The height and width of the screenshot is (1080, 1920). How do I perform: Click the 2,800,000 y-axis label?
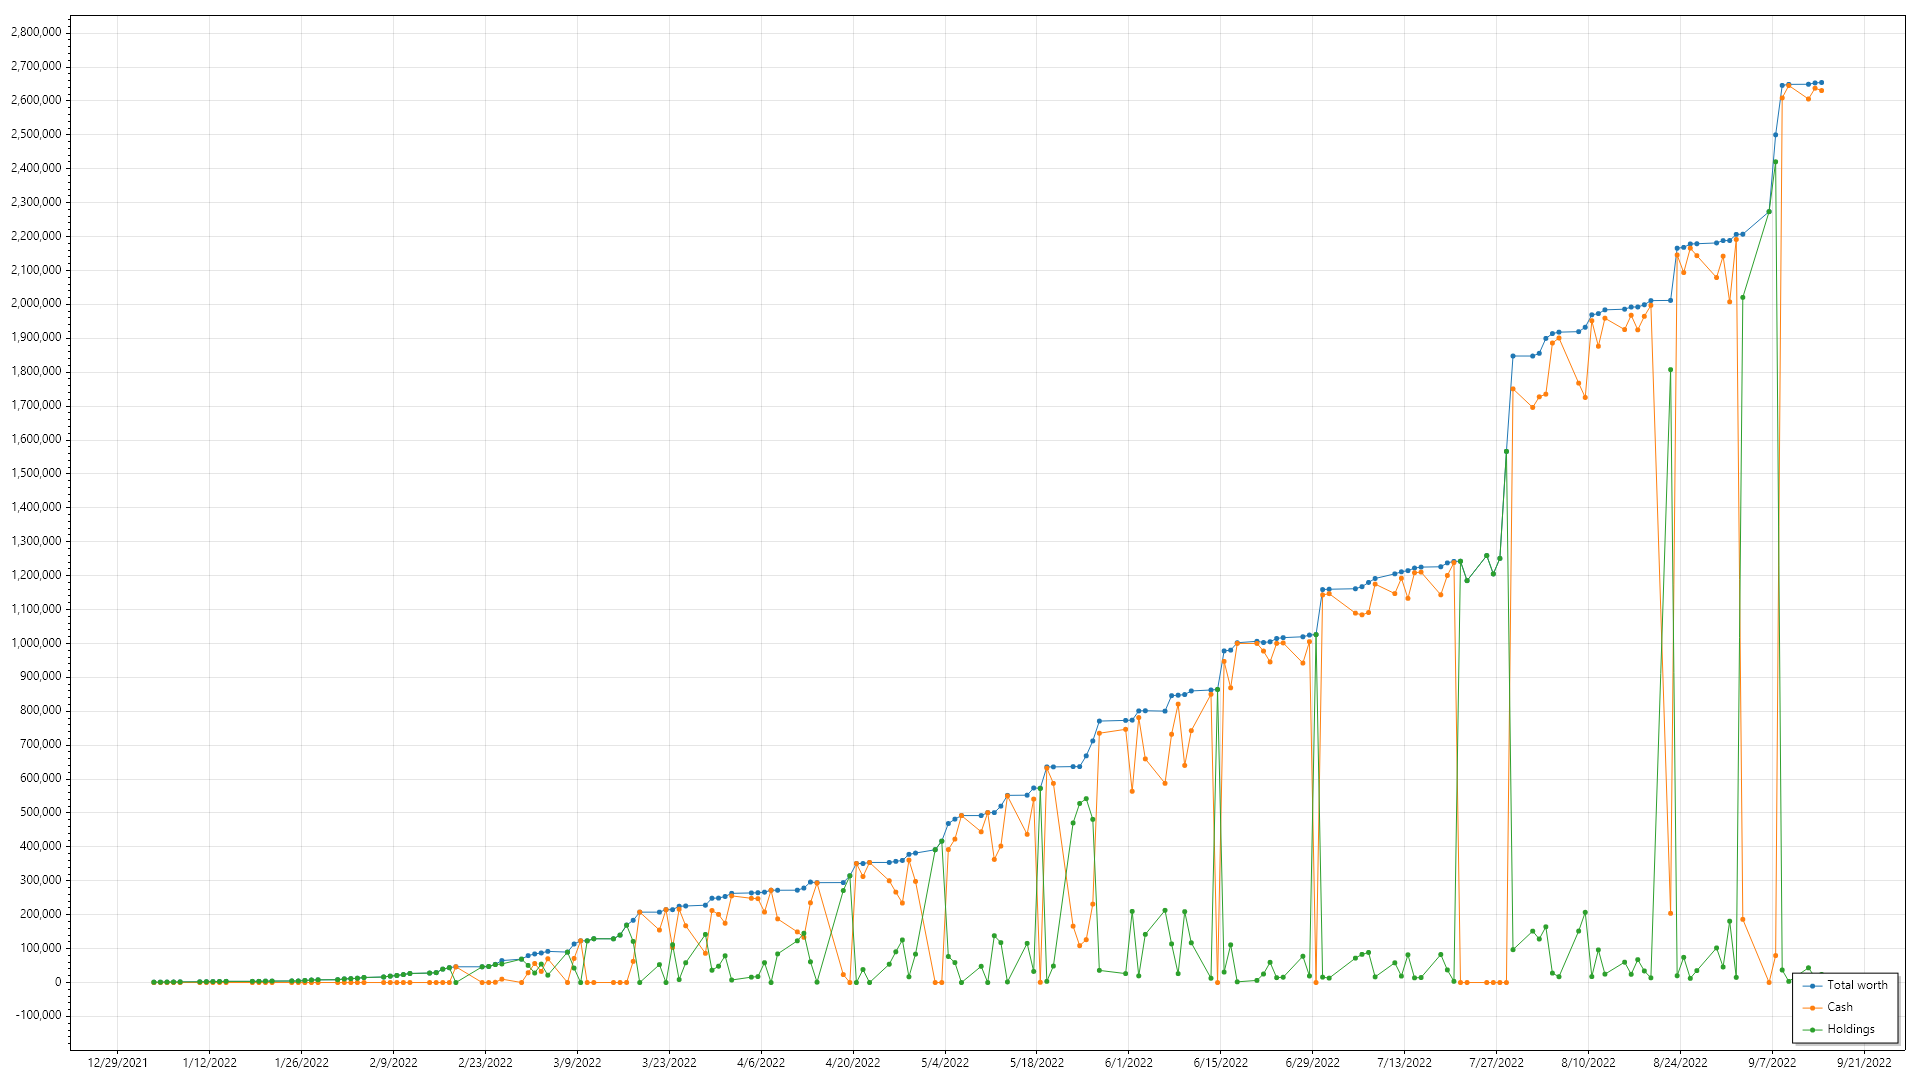point(36,32)
